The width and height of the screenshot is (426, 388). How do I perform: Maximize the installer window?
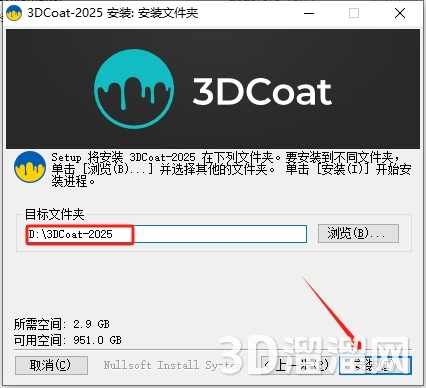(354, 13)
